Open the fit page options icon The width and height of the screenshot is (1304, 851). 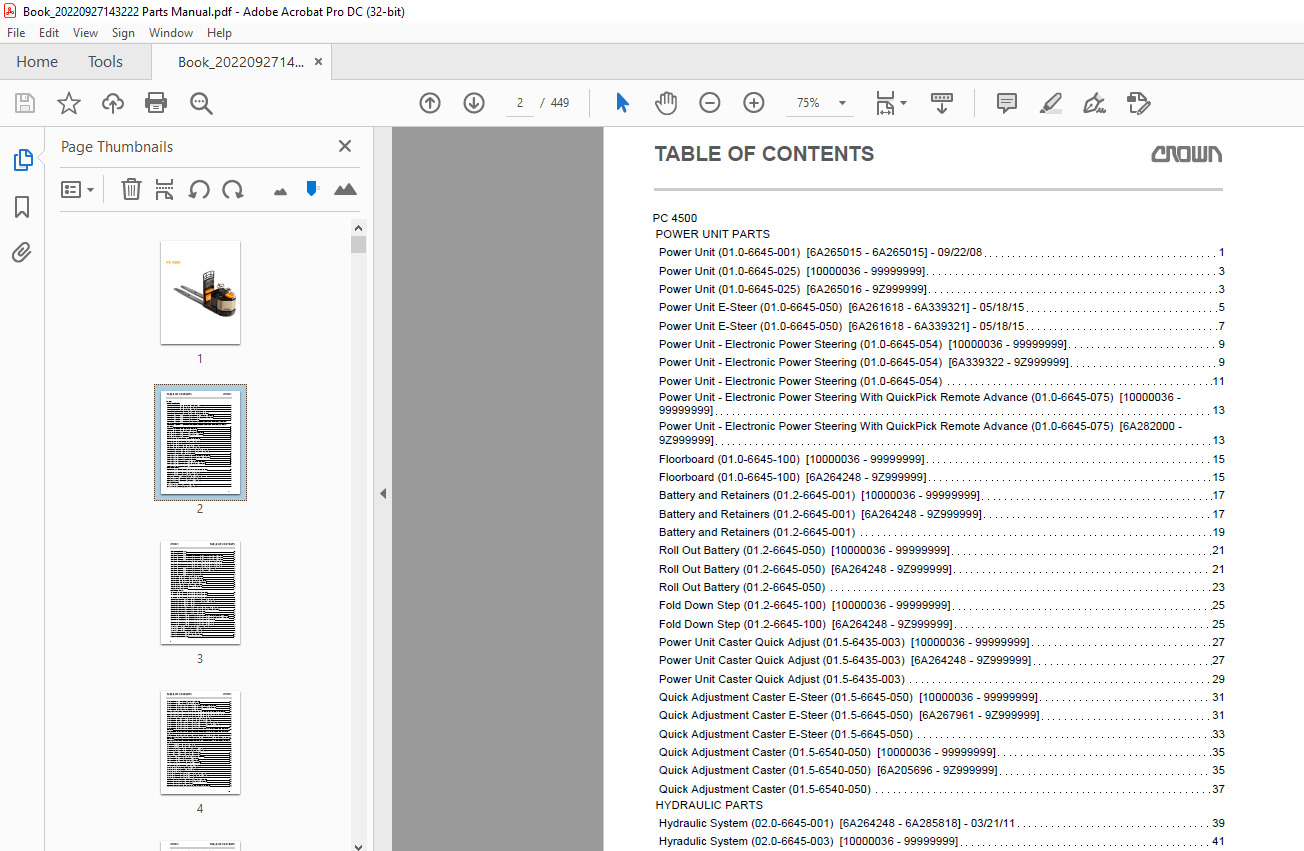(885, 103)
